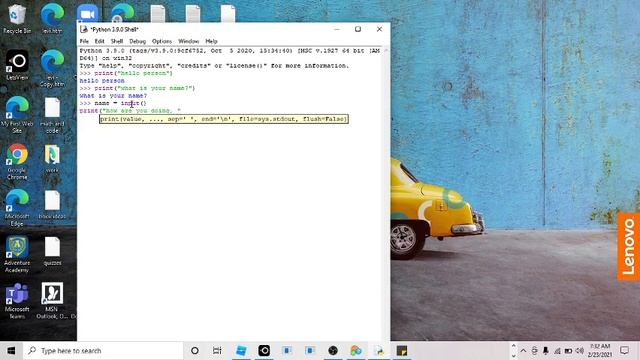640x360 pixels.
Task: Select the Adventure Academy desktop icon
Action: click(17, 254)
